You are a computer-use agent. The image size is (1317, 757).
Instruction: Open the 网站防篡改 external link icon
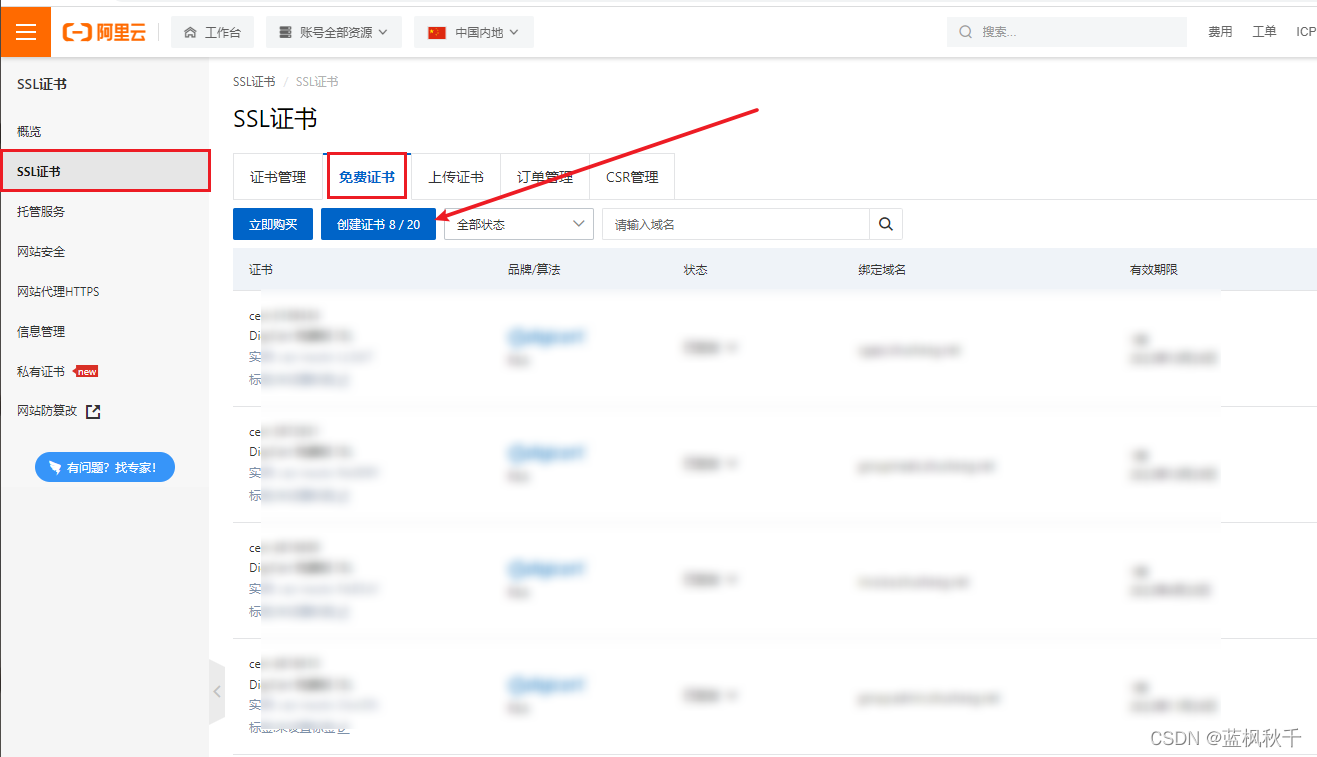pos(93,411)
